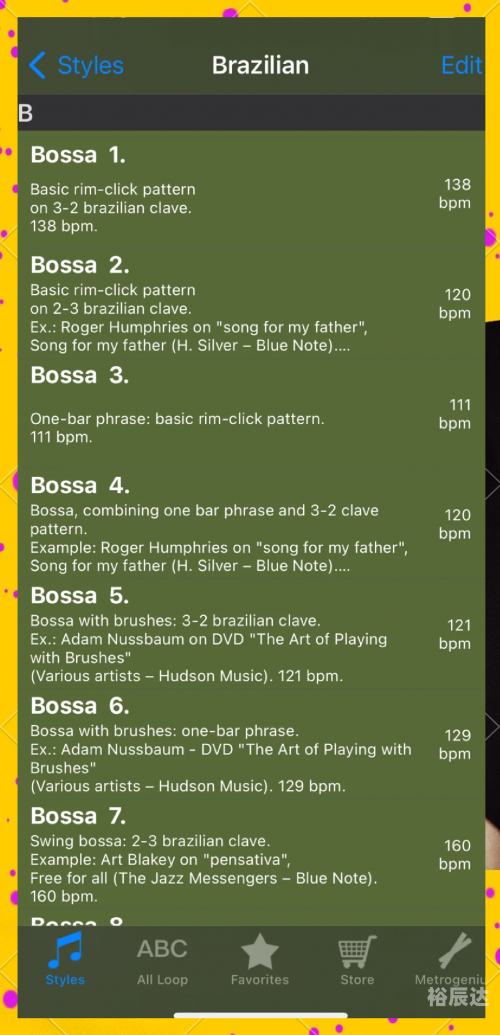Choose Bossa 3. one-bar phrase pattern
The height and width of the screenshot is (1035, 500).
(251, 413)
